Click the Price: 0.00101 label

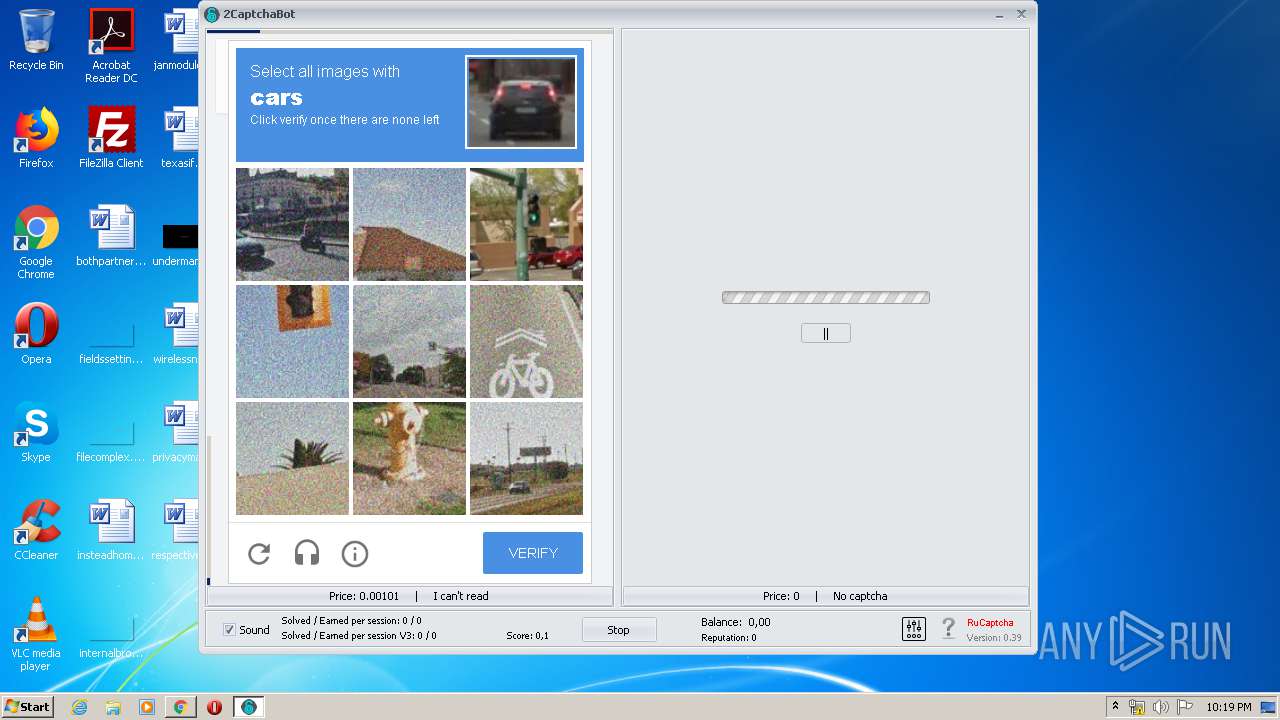coord(364,596)
